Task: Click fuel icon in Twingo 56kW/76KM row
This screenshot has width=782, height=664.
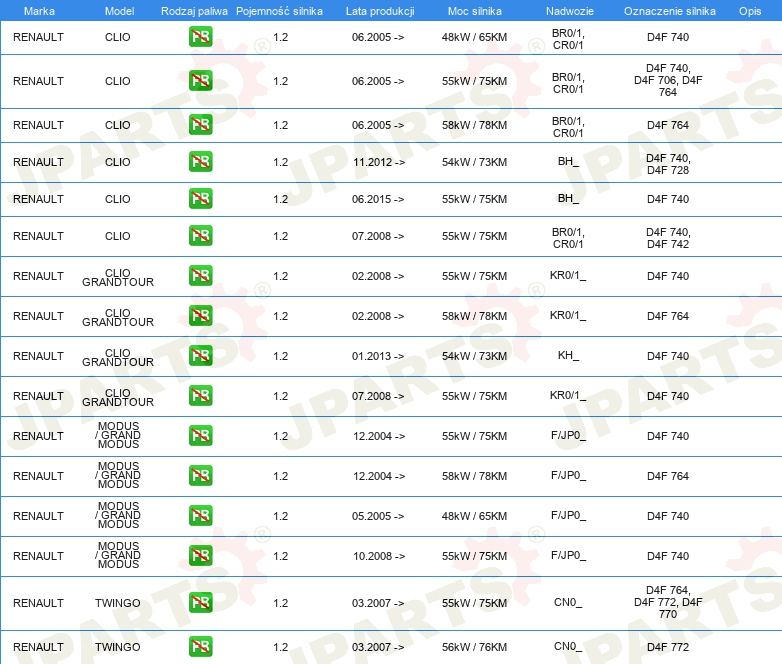Action: pyautogui.click(x=200, y=646)
